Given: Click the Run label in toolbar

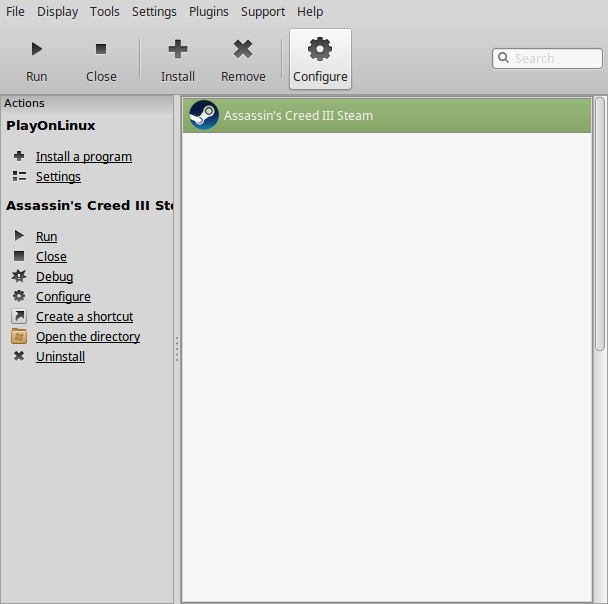Looking at the screenshot, I should click(36, 77).
